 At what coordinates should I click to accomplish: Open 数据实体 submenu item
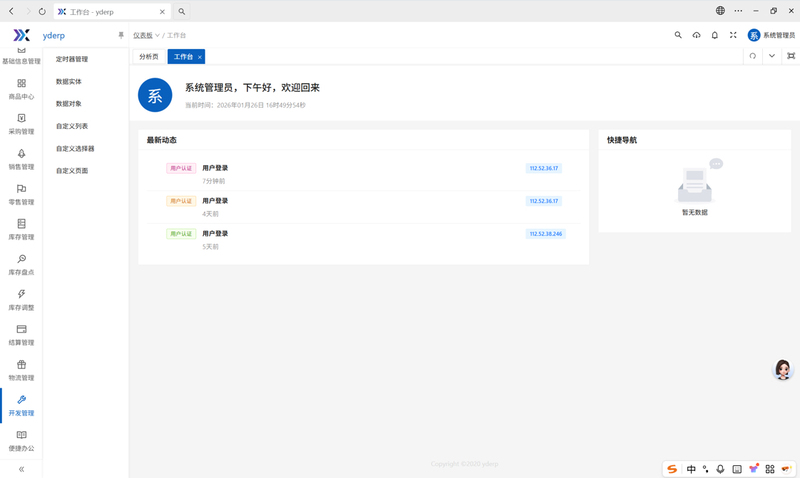(69, 82)
